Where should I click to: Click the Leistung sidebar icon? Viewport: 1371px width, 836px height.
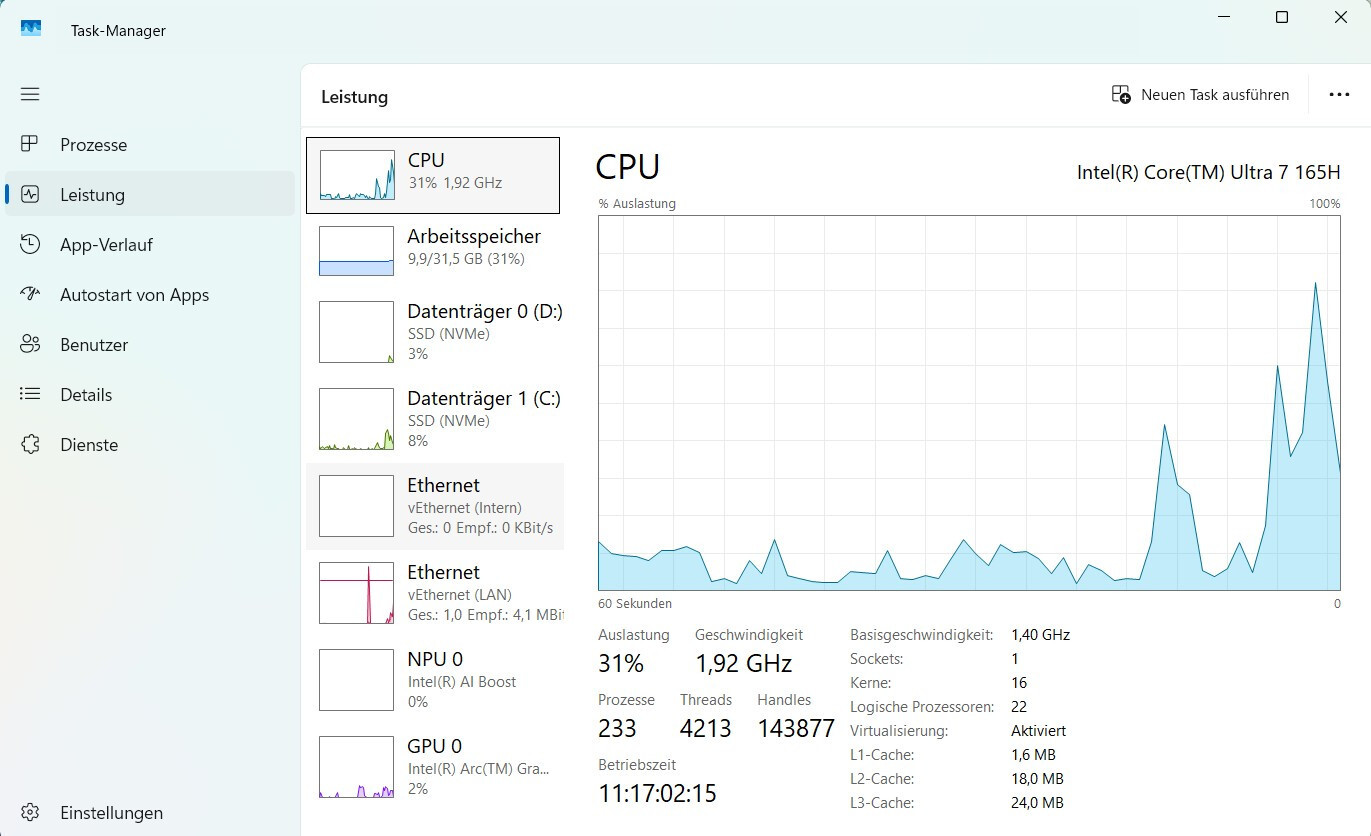click(30, 194)
